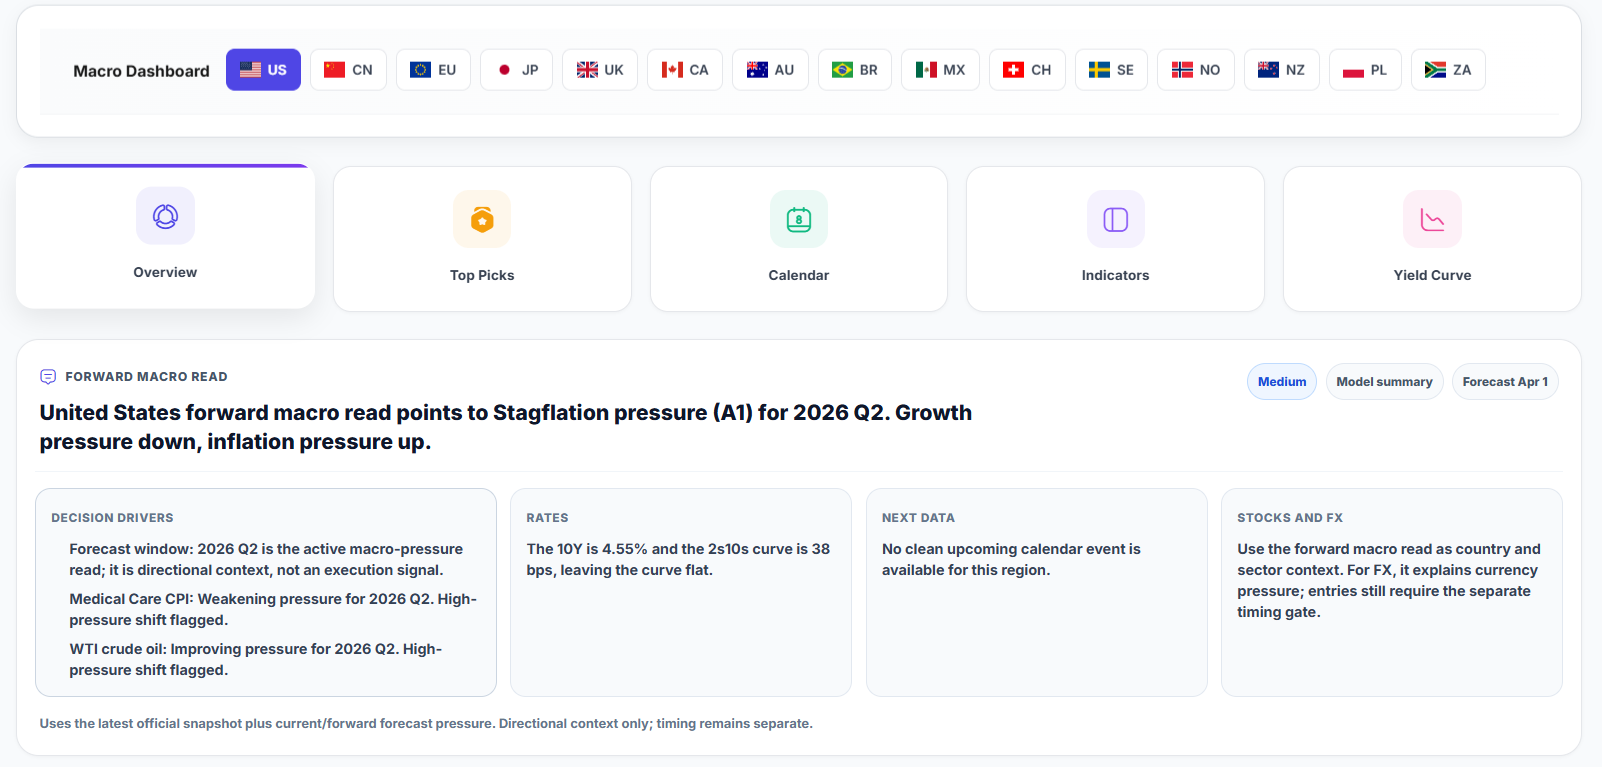The width and height of the screenshot is (1602, 767).
Task: Click the Norway flag icon
Action: (1182, 70)
